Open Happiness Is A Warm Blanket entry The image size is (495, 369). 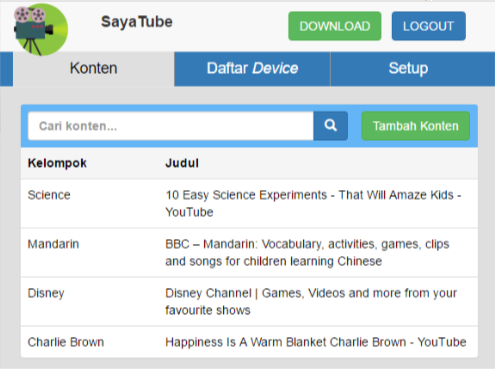pos(316,342)
